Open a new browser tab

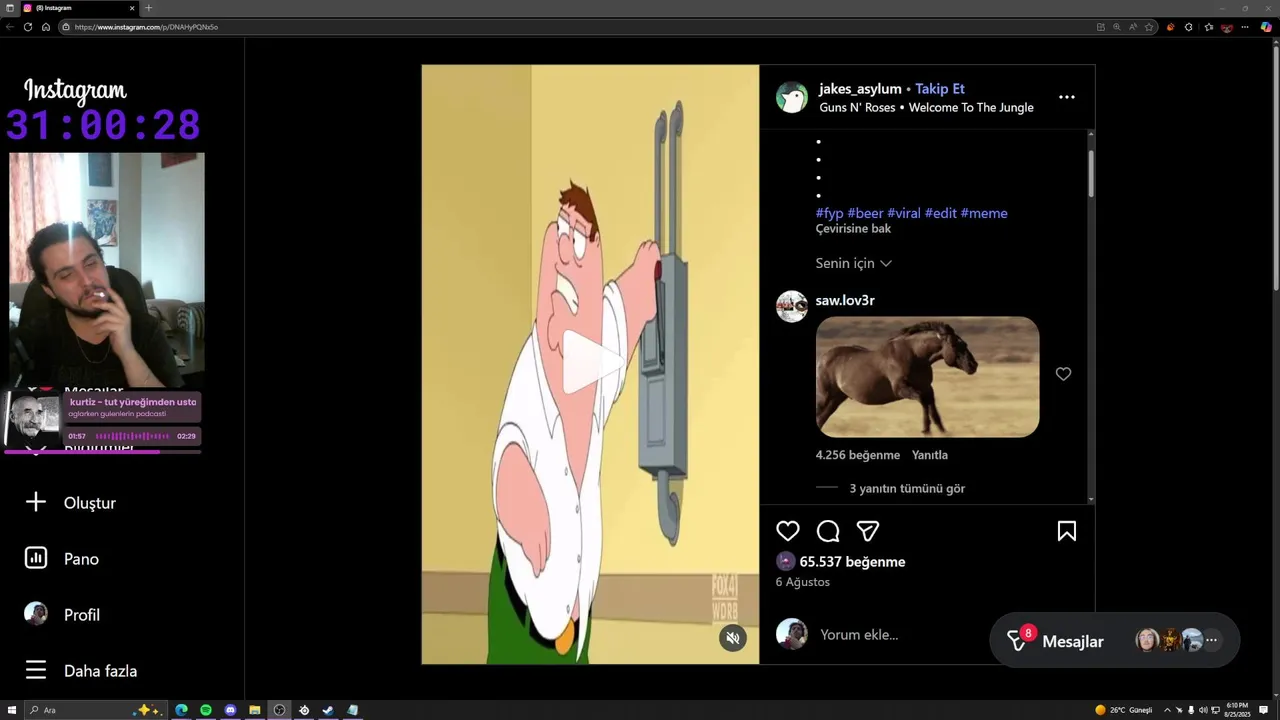pyautogui.click(x=149, y=8)
